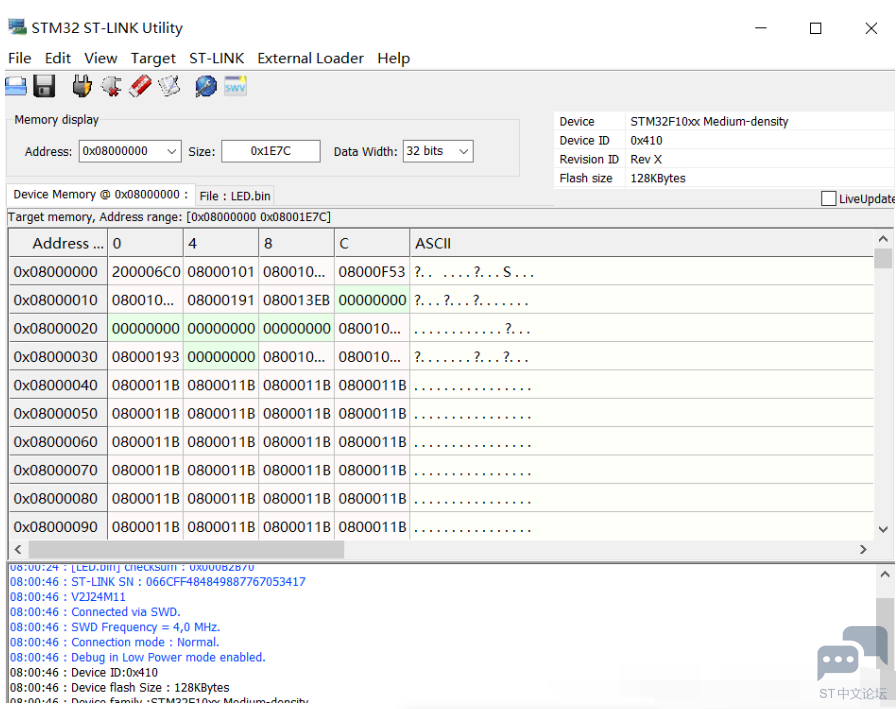The height and width of the screenshot is (709, 896).
Task: Click the Address text field
Action: click(121, 151)
